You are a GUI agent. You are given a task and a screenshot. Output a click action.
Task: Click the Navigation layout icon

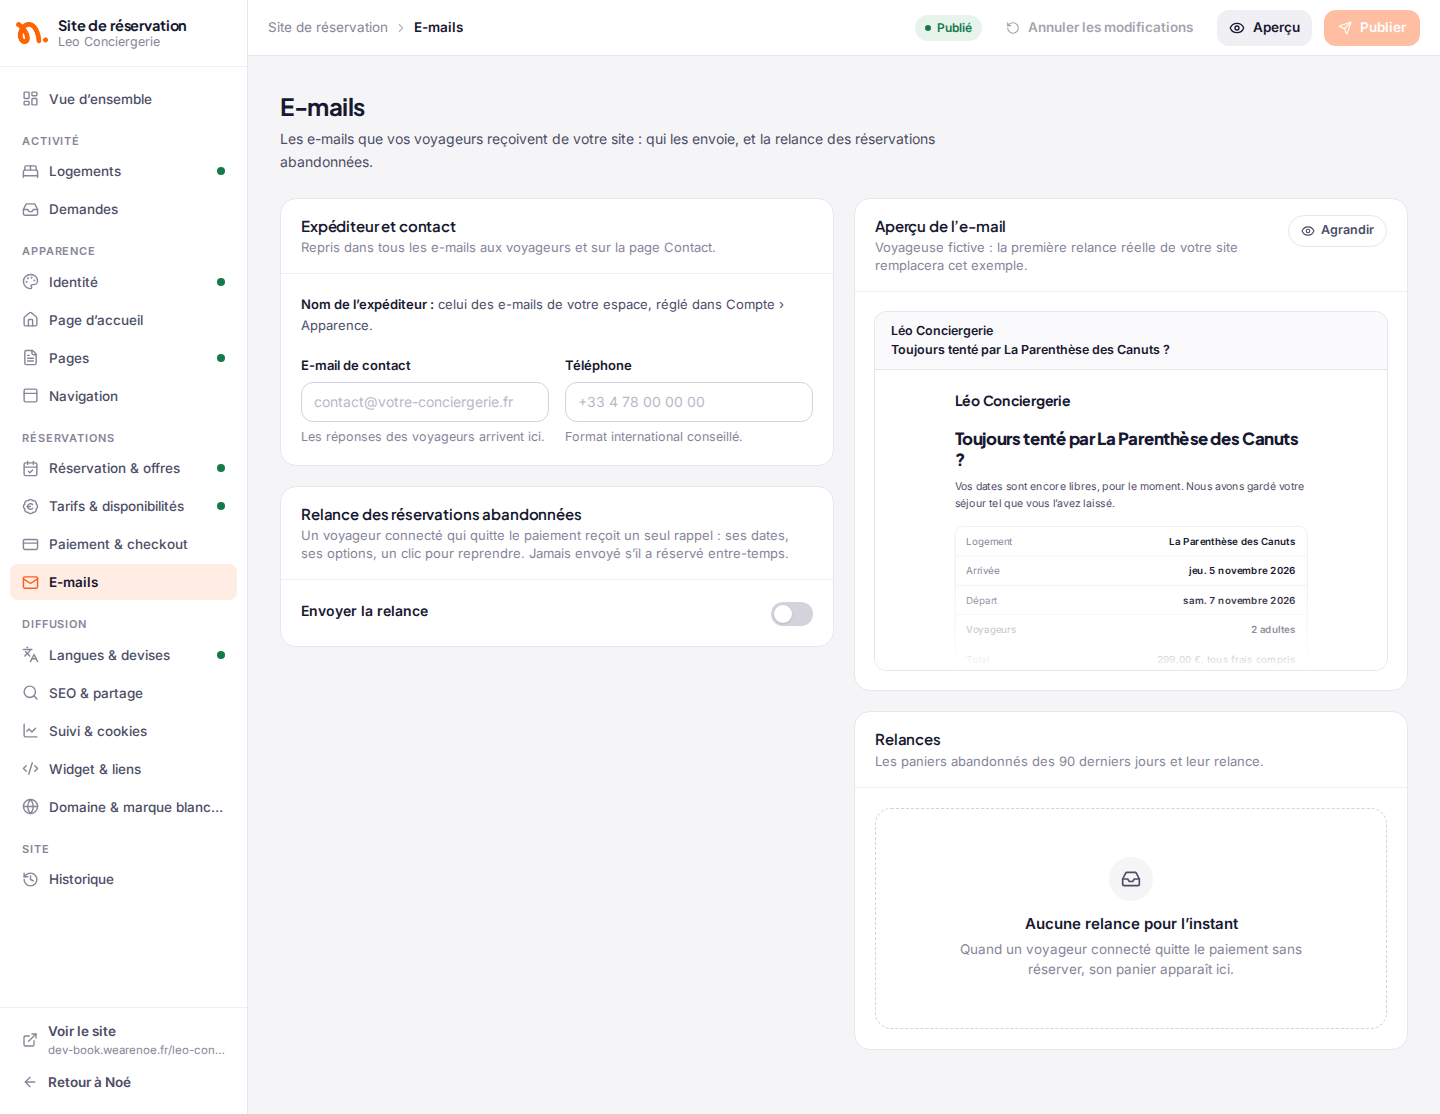[30, 396]
